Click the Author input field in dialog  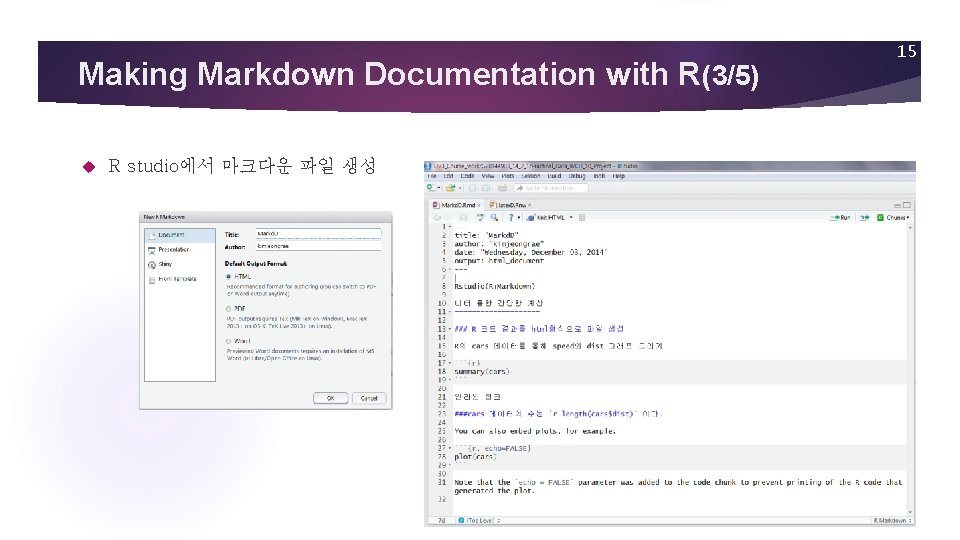click(x=318, y=246)
